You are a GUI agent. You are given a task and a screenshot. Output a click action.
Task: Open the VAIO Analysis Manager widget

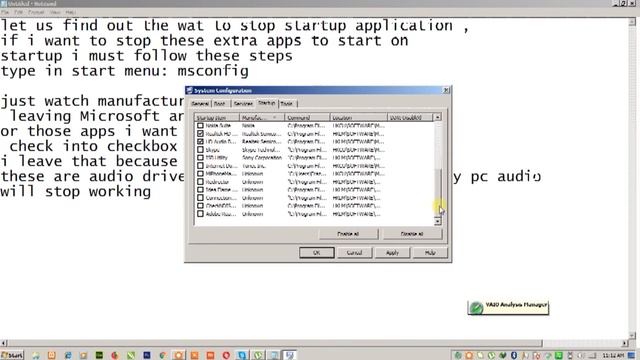coord(508,307)
